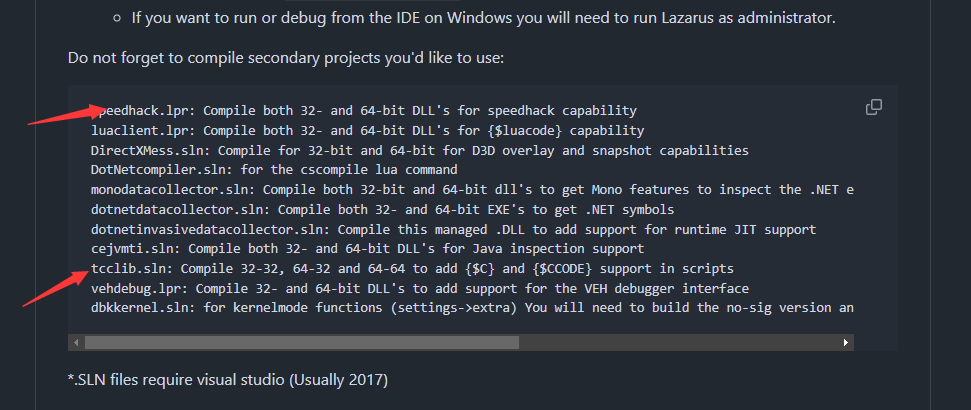Click the tcclib.sln line
971x410 pixels.
412,269
